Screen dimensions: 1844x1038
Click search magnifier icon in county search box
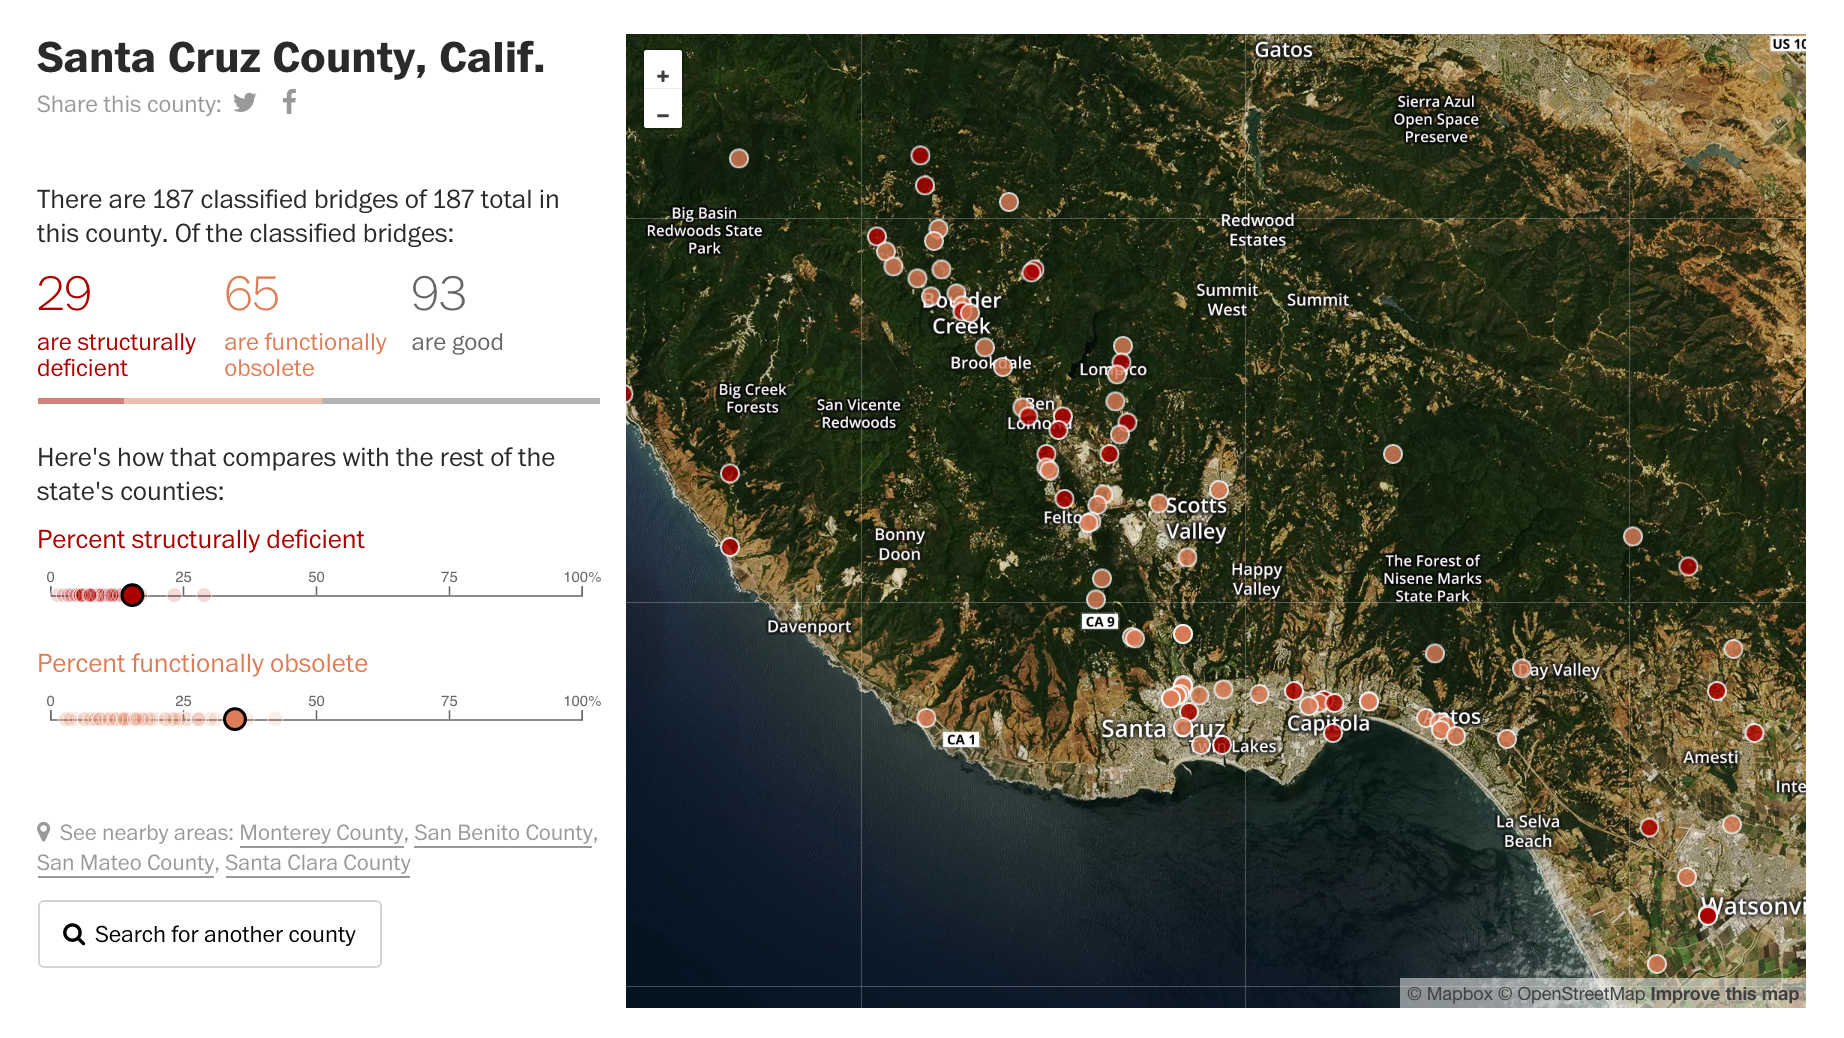click(x=74, y=934)
